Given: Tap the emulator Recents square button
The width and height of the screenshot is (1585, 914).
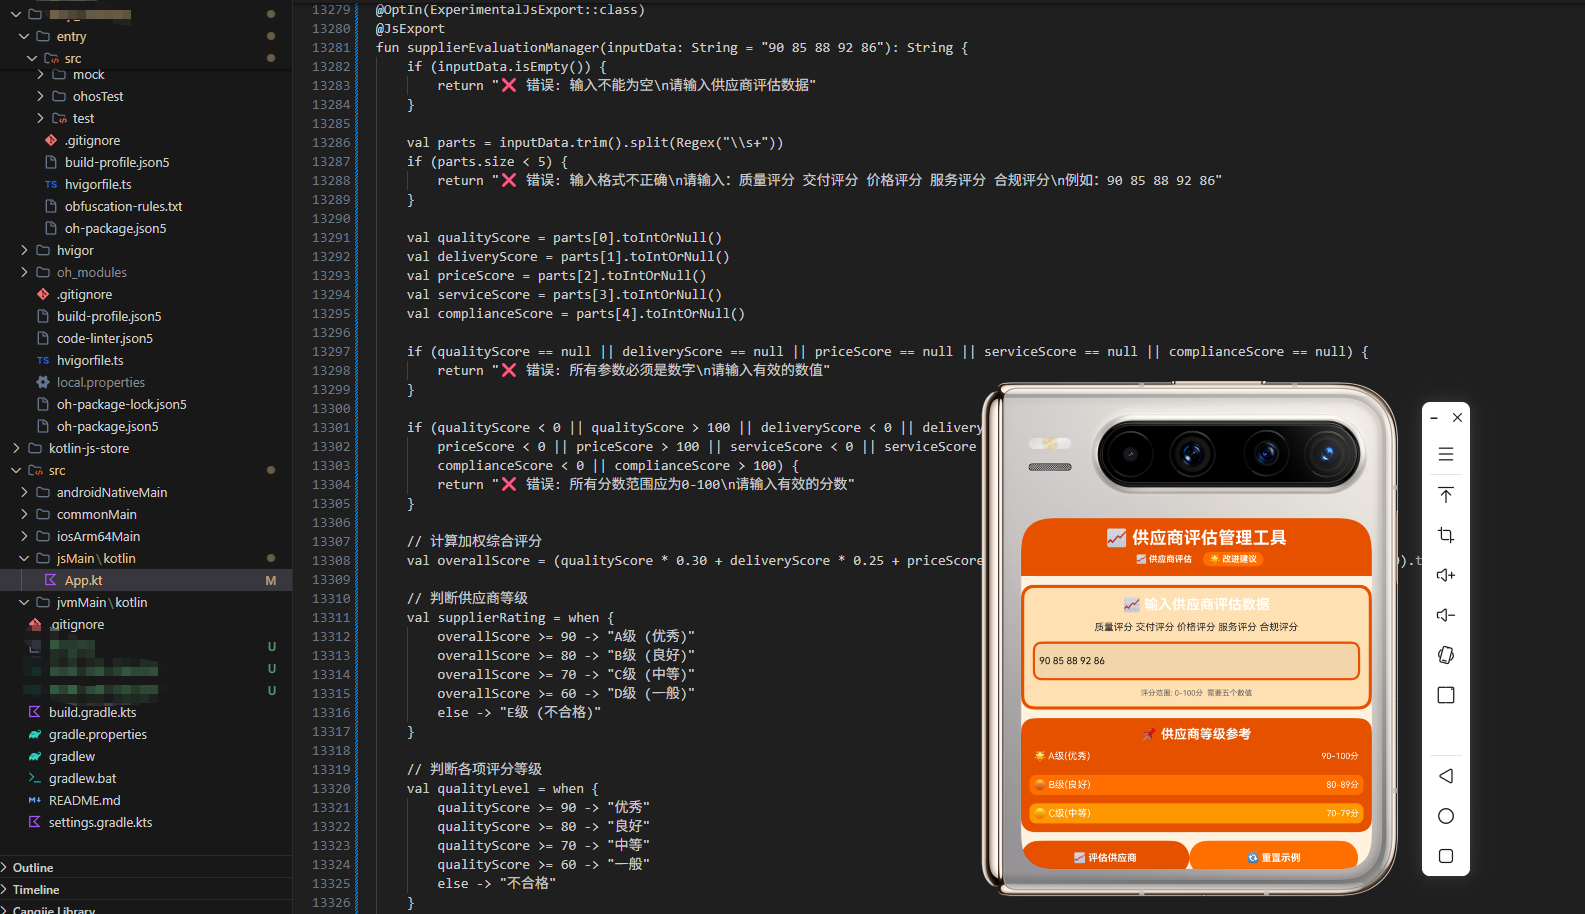Looking at the screenshot, I should click(x=1445, y=856).
